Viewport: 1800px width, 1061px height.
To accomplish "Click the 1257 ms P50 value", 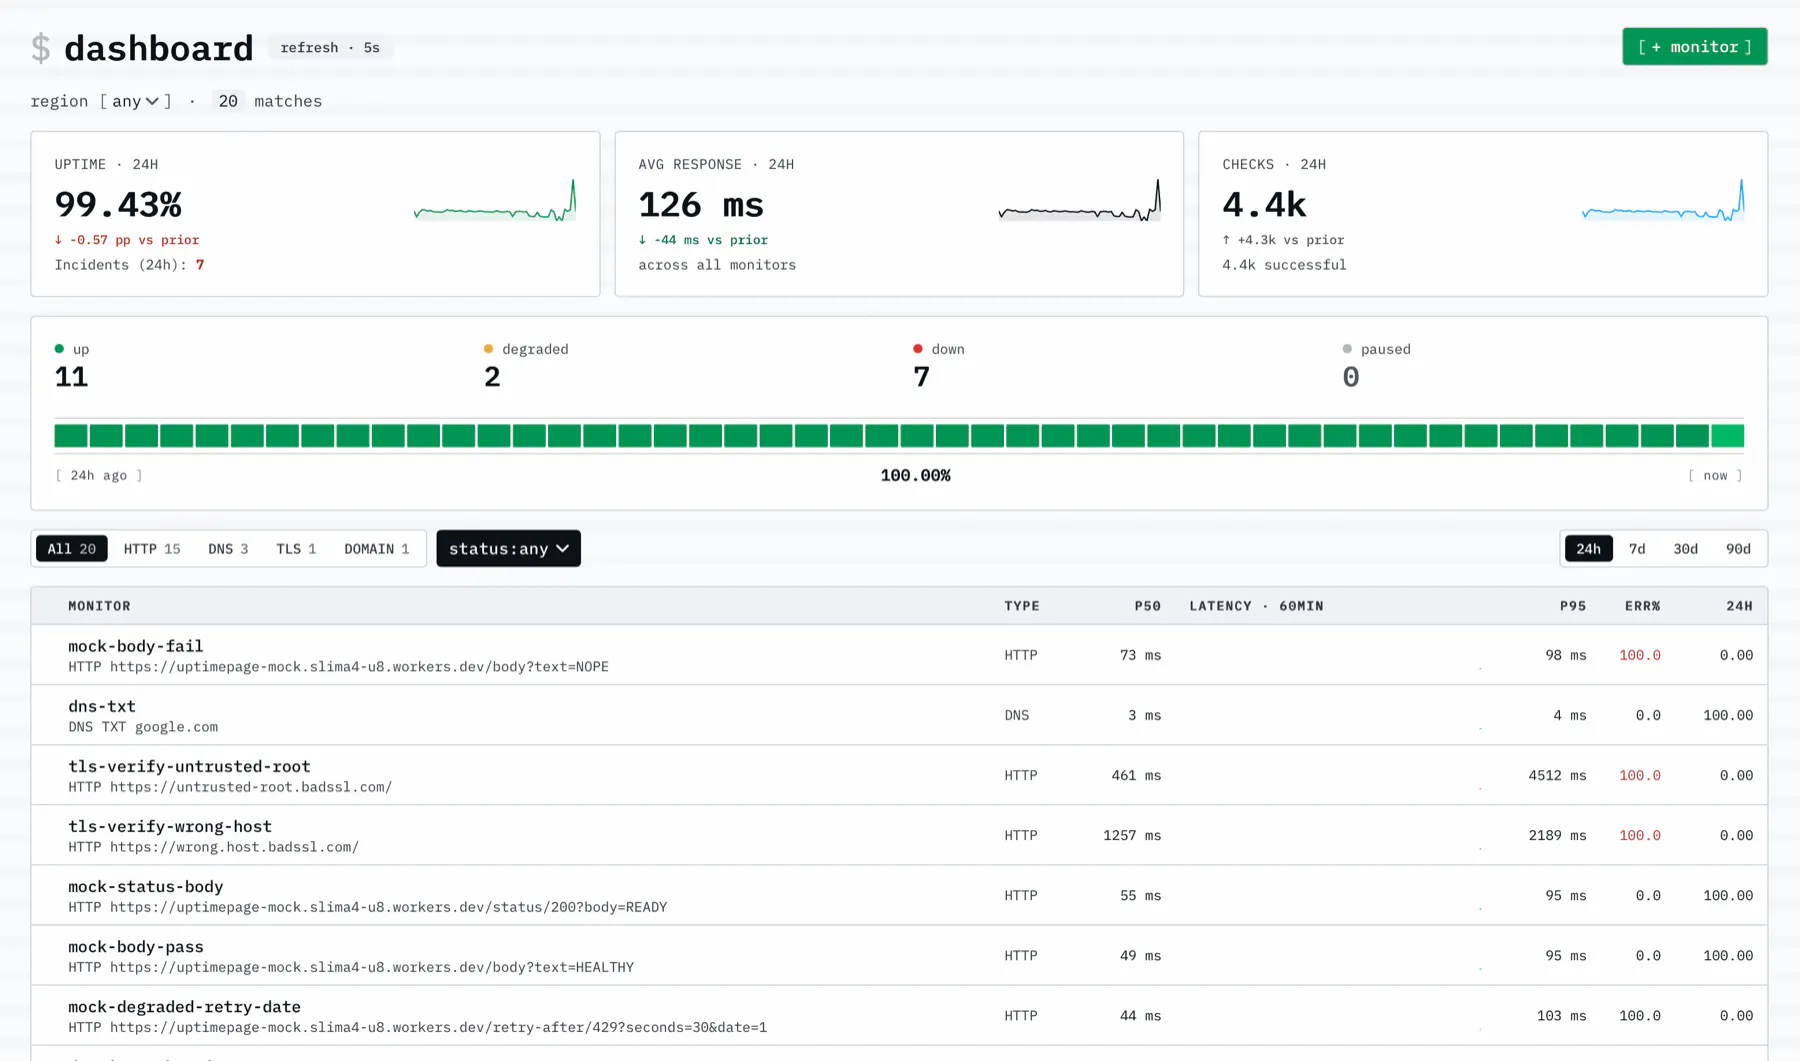I will coord(1132,835).
